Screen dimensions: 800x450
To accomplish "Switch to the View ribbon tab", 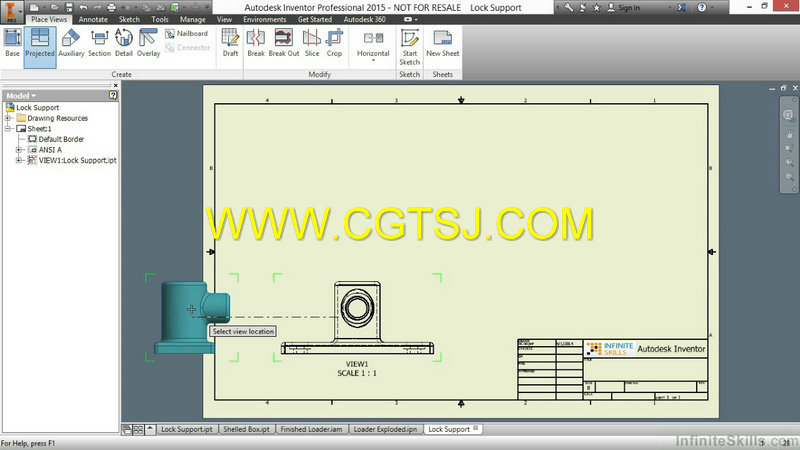I will (x=224, y=19).
